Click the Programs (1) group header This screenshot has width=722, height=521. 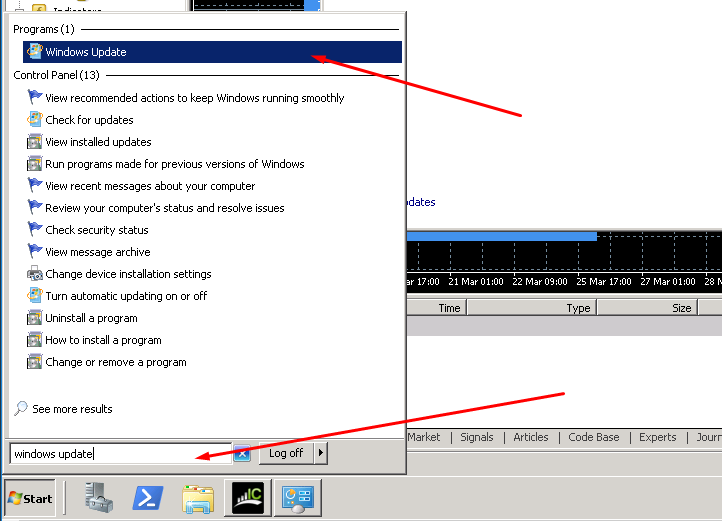(x=44, y=29)
